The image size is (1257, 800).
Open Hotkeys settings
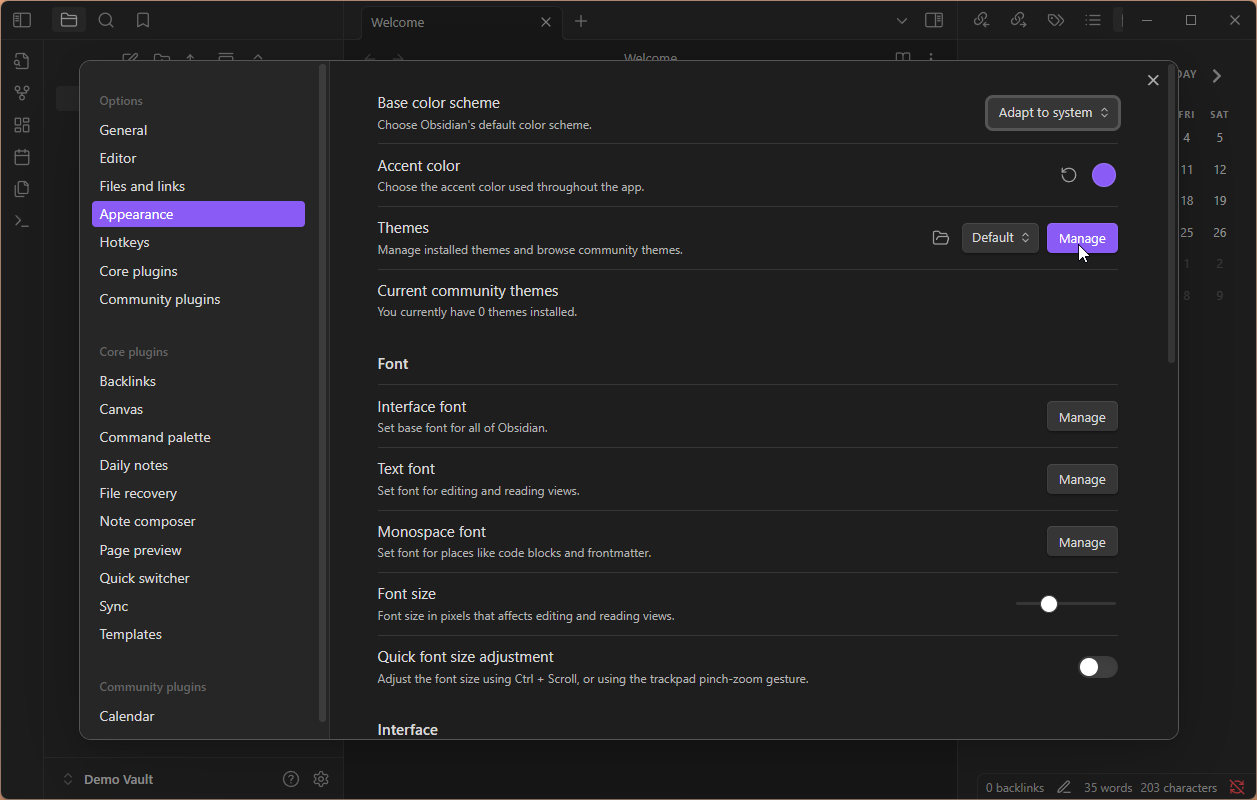click(198, 242)
